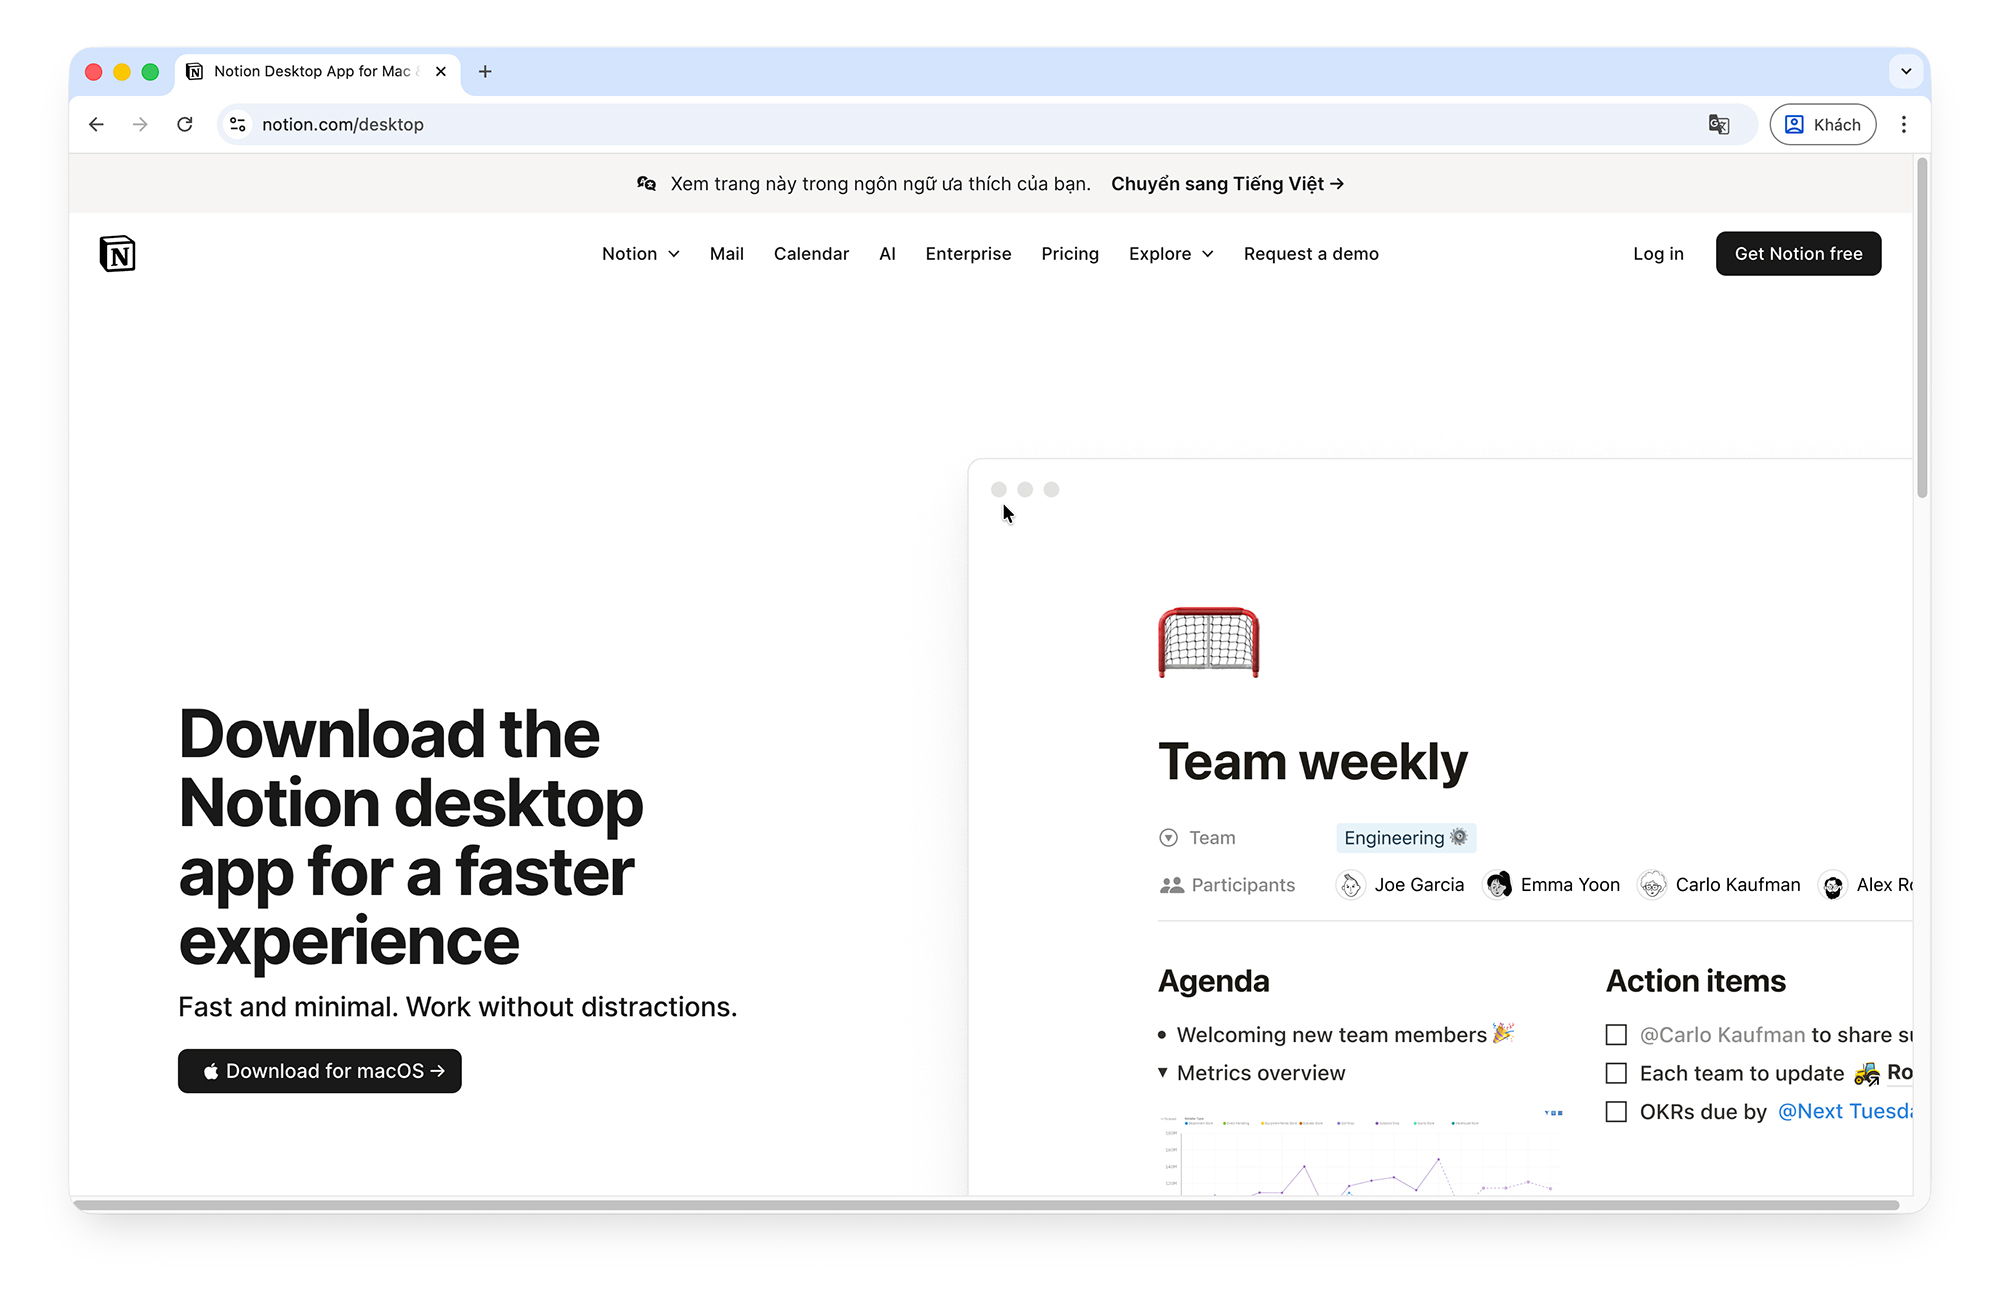Screen dimensions: 2000x1305
Task: Go back with the browser back arrow
Action: [x=97, y=125]
